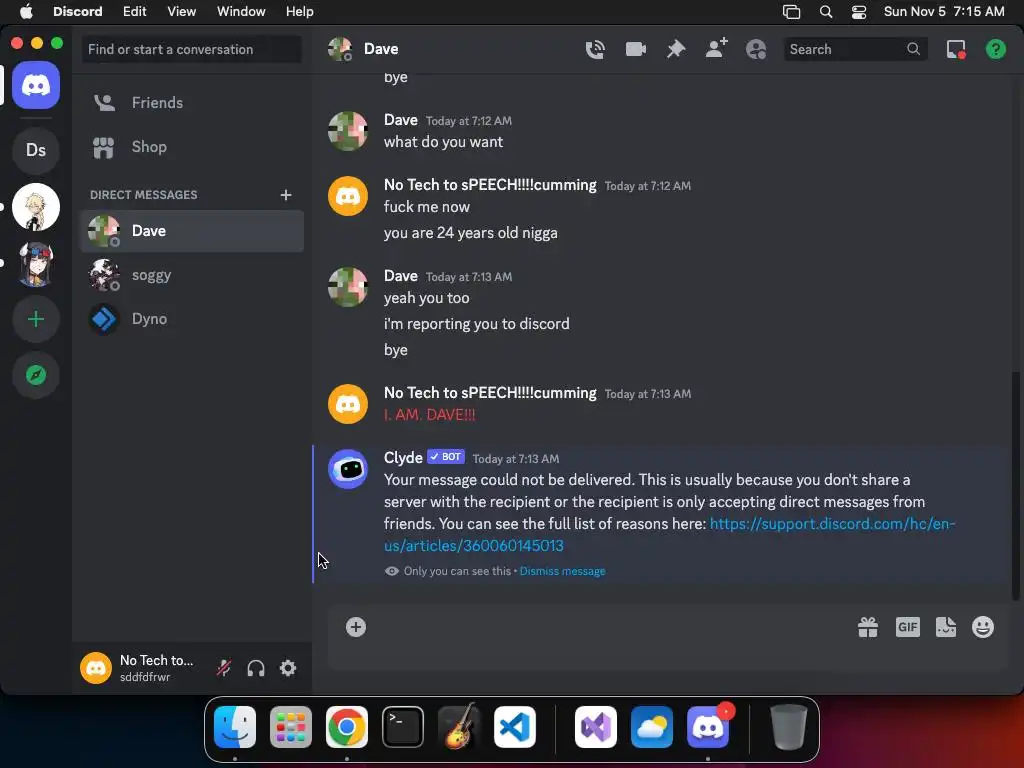The height and width of the screenshot is (768, 1024).
Task: Open Help question mark icon
Action: point(996,49)
